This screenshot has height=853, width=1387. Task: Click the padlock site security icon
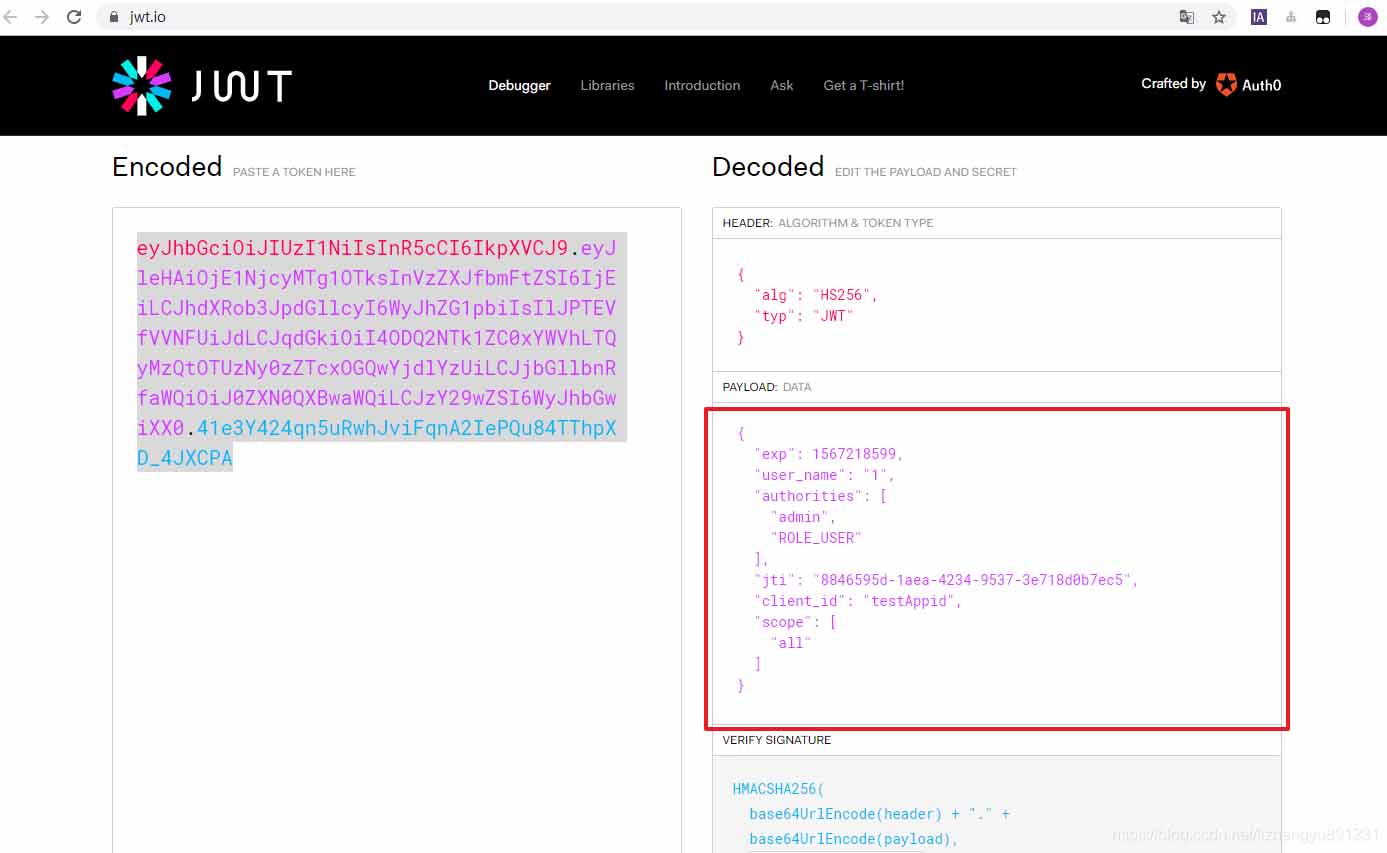[x=114, y=17]
